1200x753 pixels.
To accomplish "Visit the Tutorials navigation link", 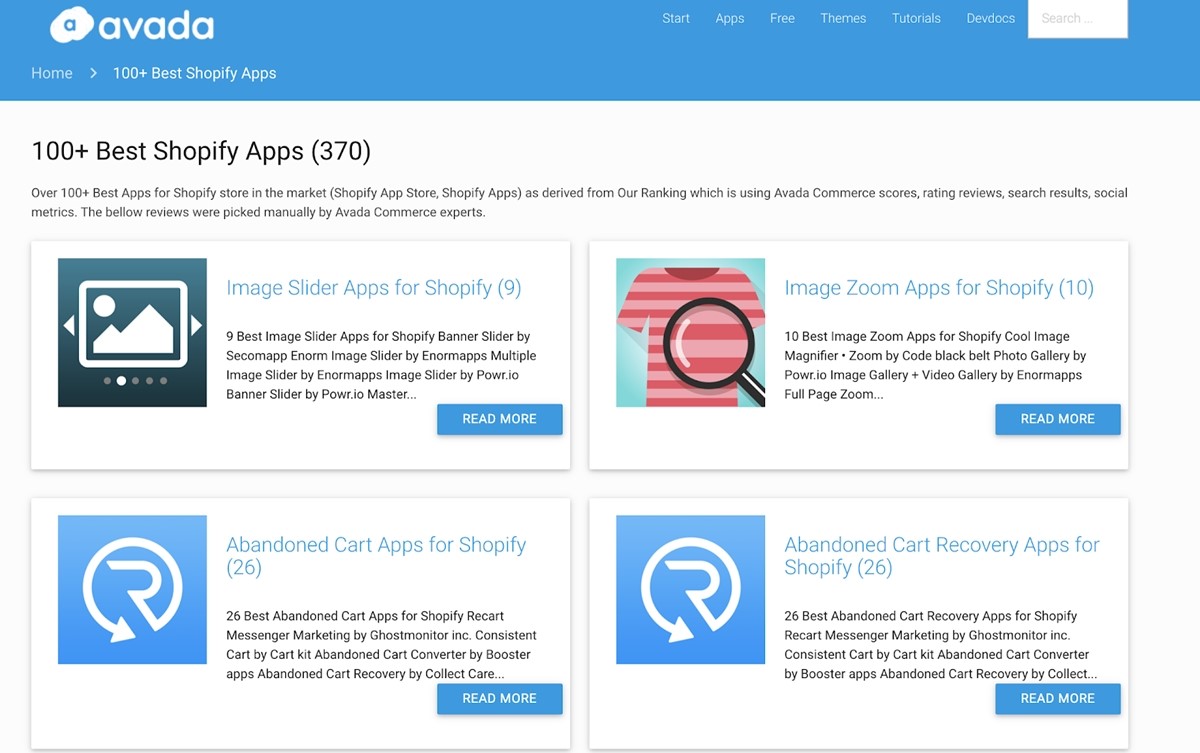I will click(916, 18).
